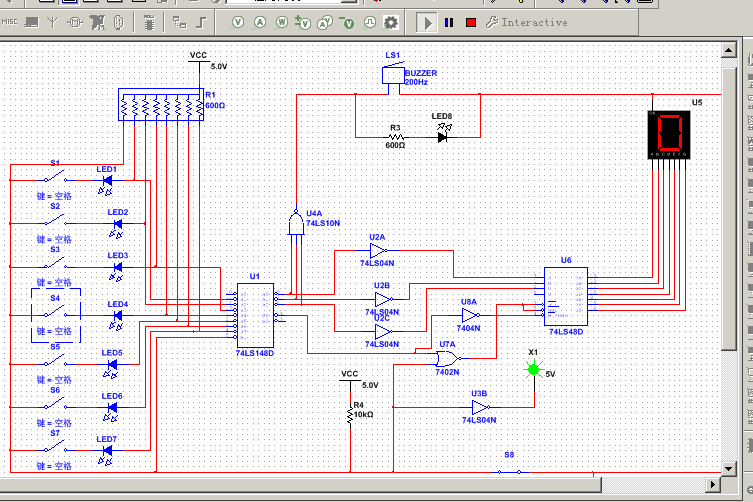Open probe settings gear
This screenshot has height=502, width=753.
click(x=391, y=22)
